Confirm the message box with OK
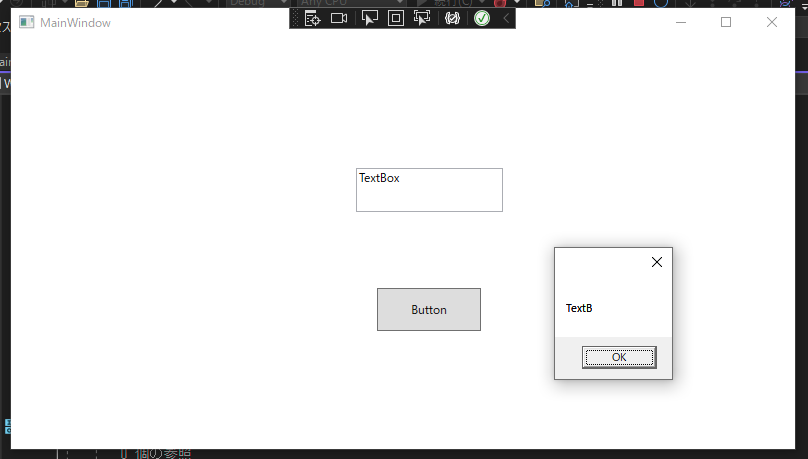 tap(619, 357)
